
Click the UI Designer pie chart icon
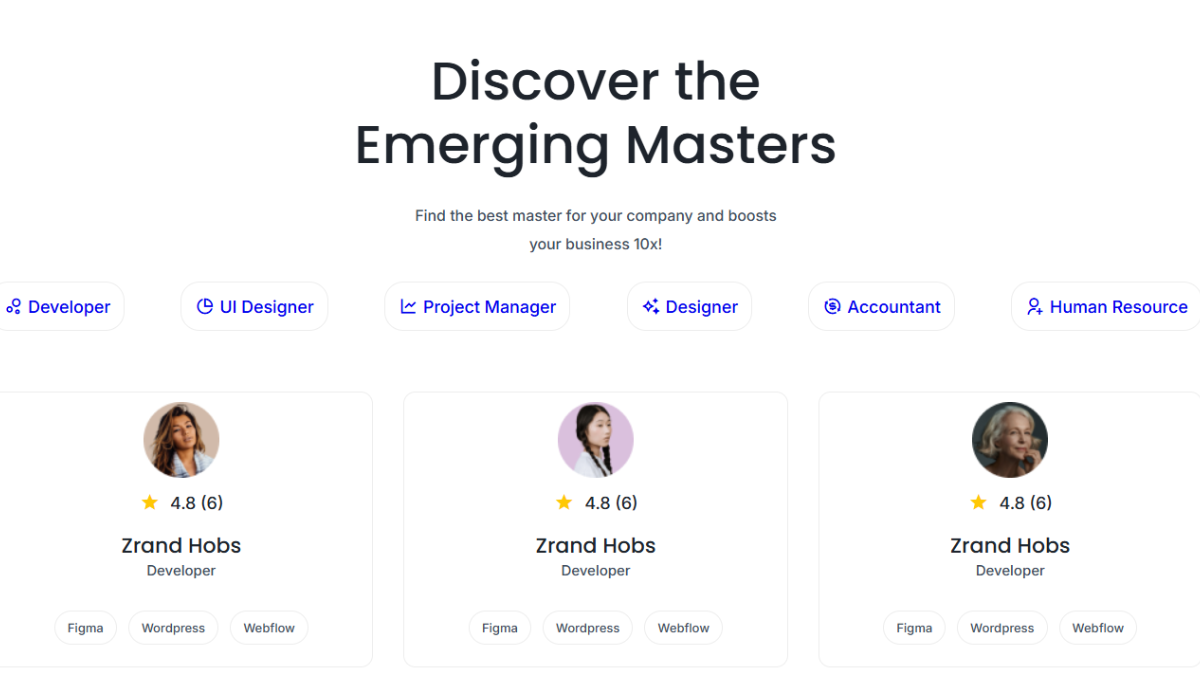coord(204,307)
